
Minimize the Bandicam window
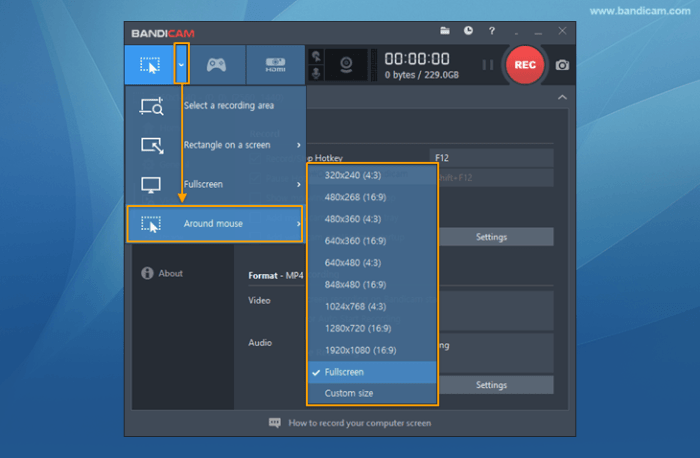(x=538, y=32)
